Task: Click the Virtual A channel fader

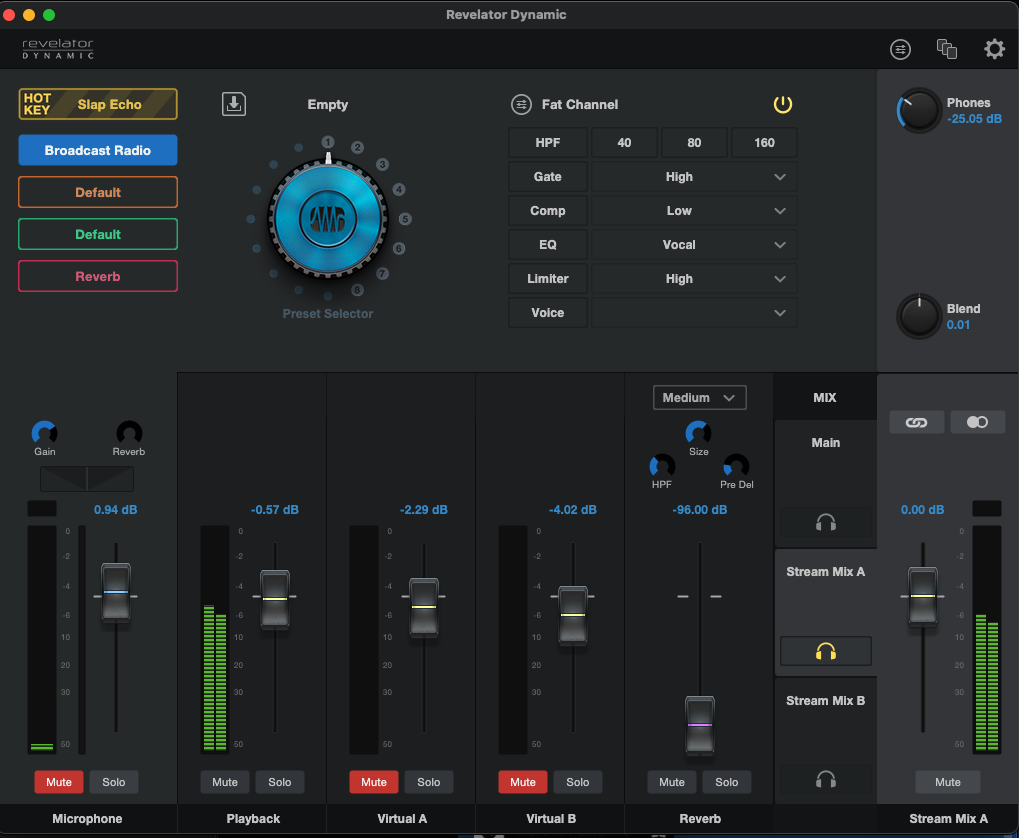Action: point(424,607)
